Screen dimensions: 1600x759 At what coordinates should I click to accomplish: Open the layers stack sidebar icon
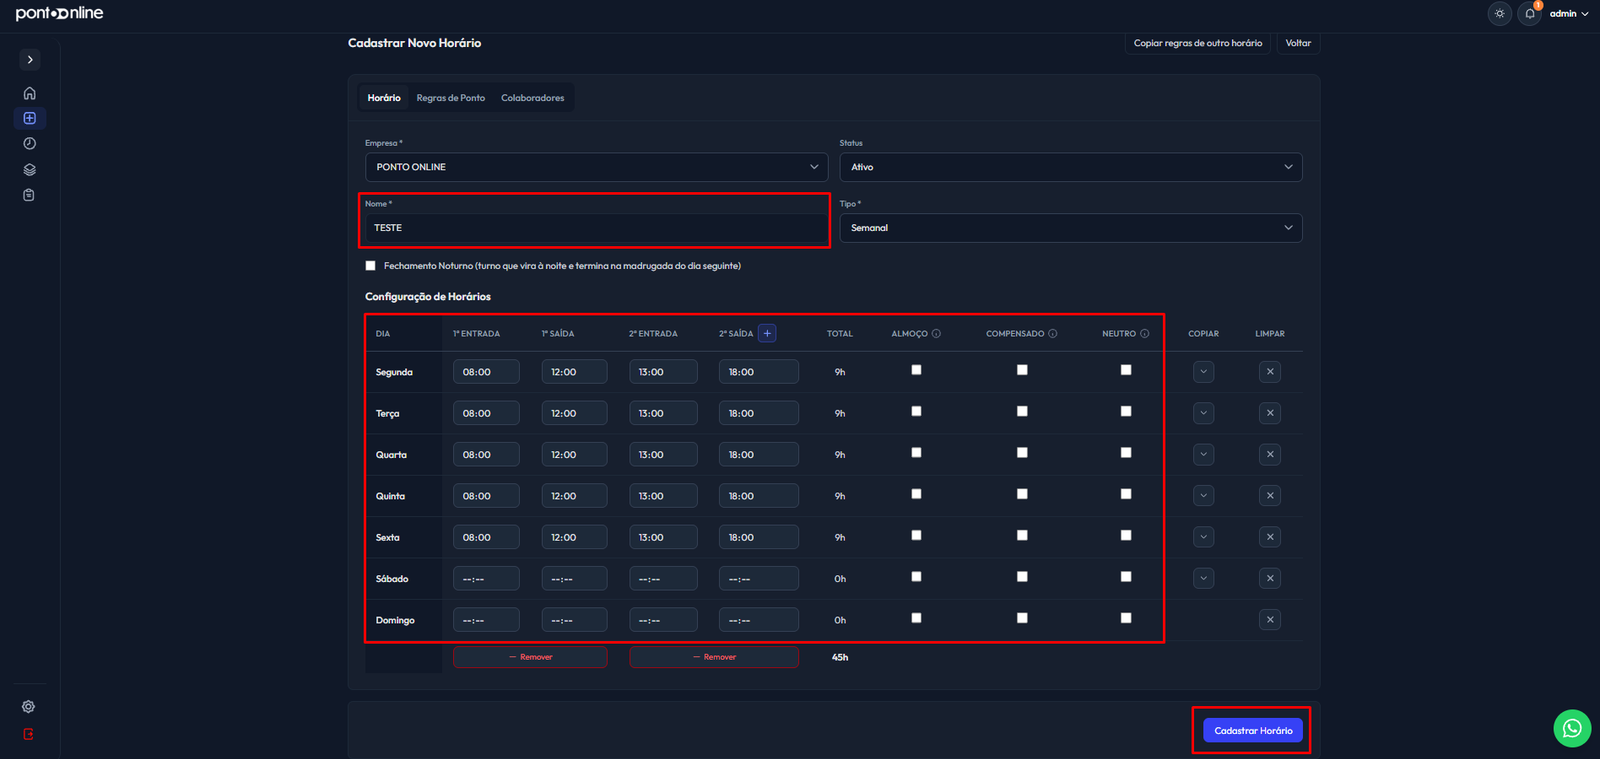pyautogui.click(x=29, y=169)
